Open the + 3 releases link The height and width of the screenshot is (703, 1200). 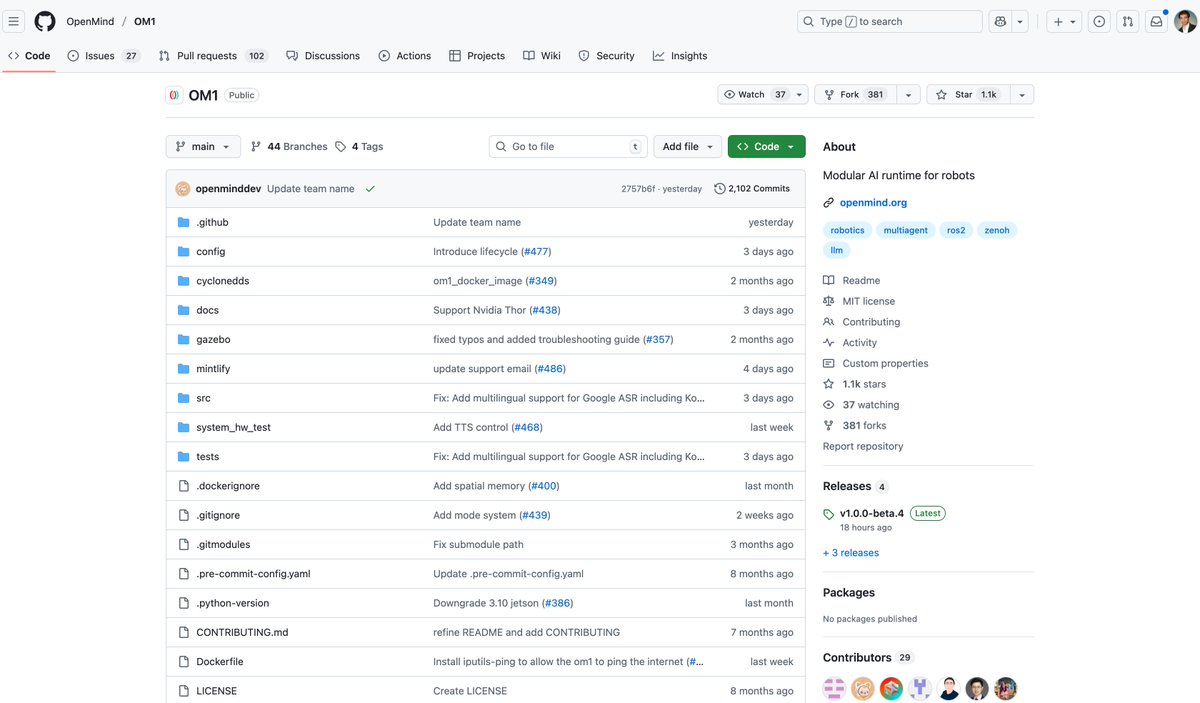coord(851,553)
